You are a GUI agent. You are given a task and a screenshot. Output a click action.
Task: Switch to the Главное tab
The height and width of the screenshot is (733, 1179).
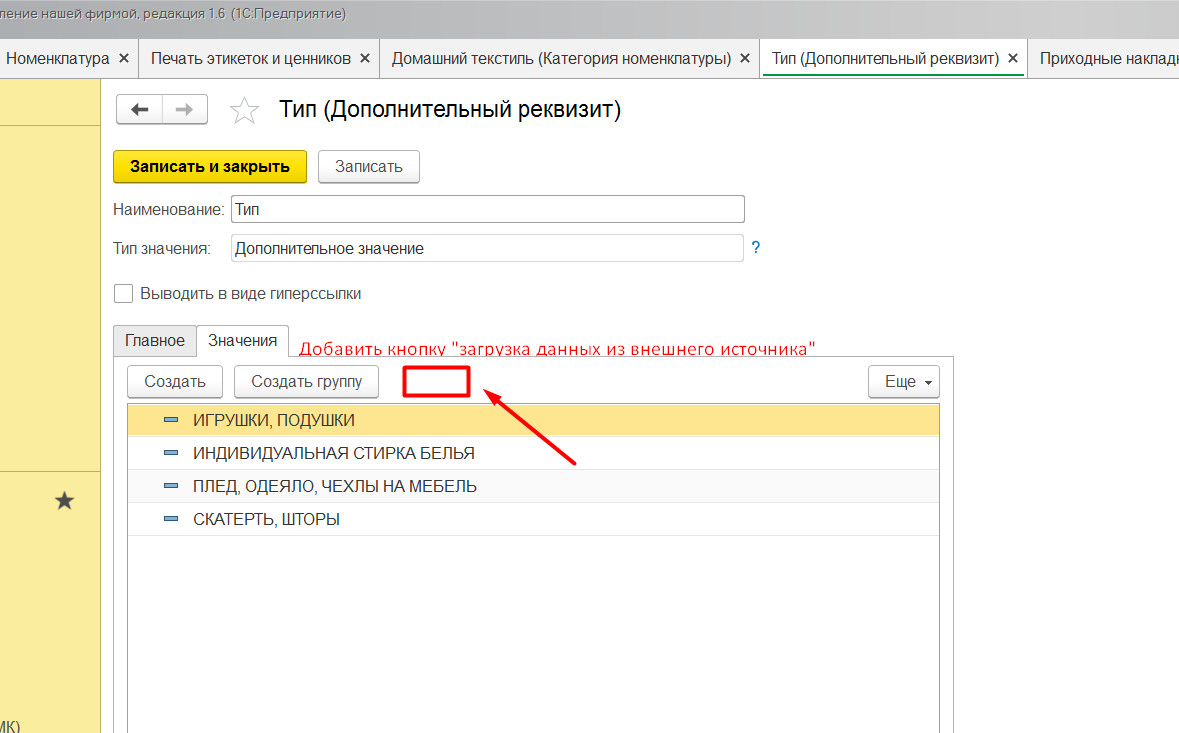[154, 341]
